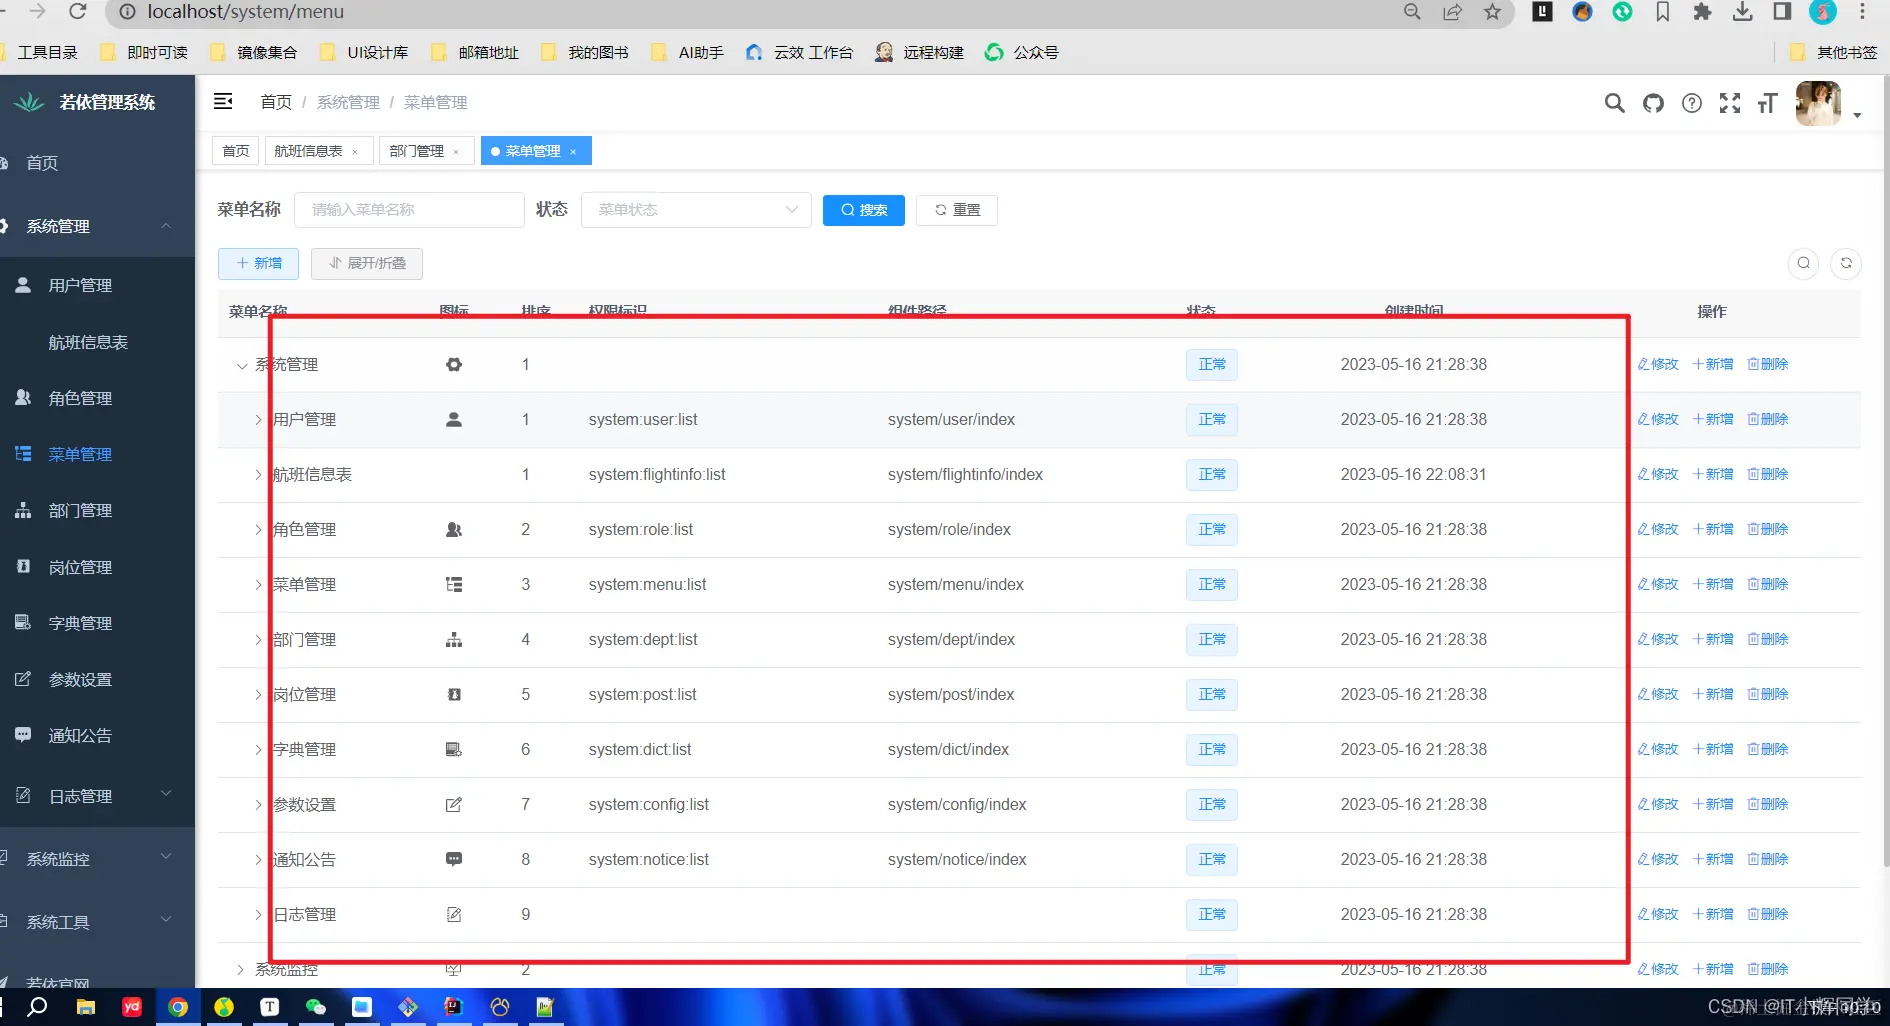
Task: Click 首页 in the breadcrumb
Action: [276, 102]
